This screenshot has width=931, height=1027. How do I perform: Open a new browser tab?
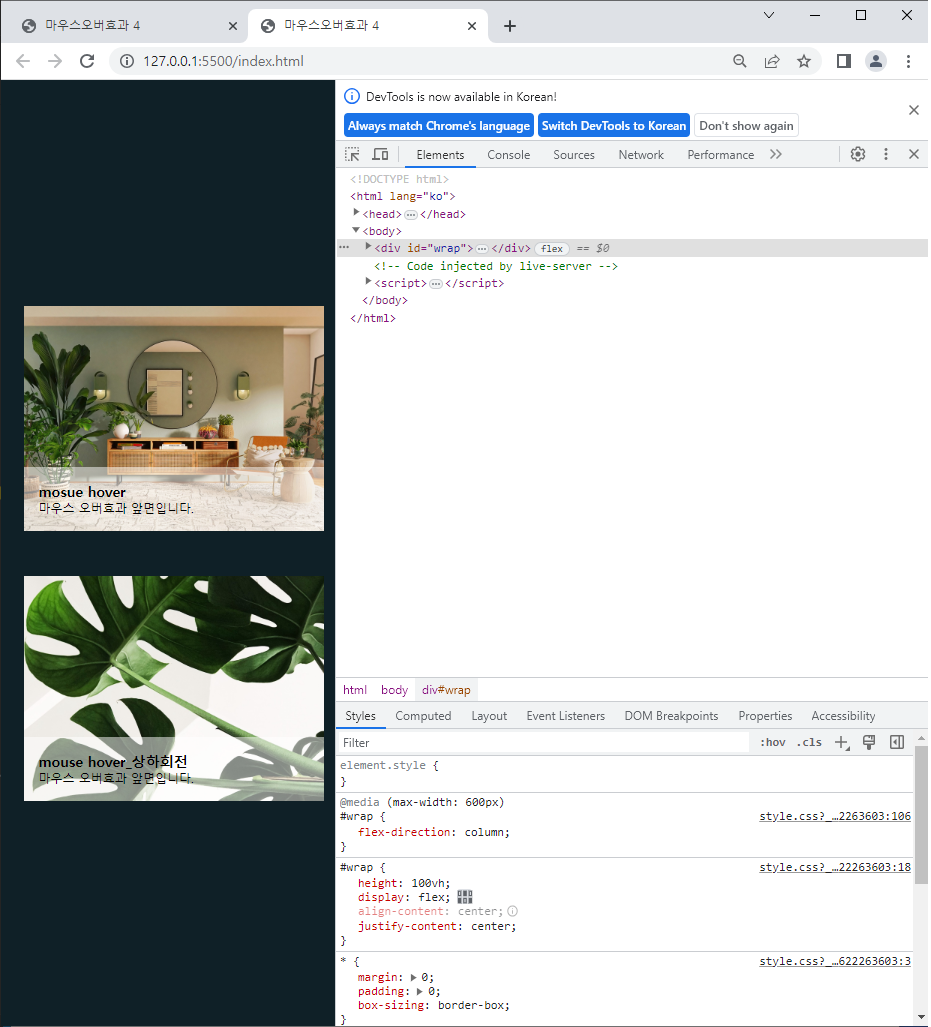[510, 26]
